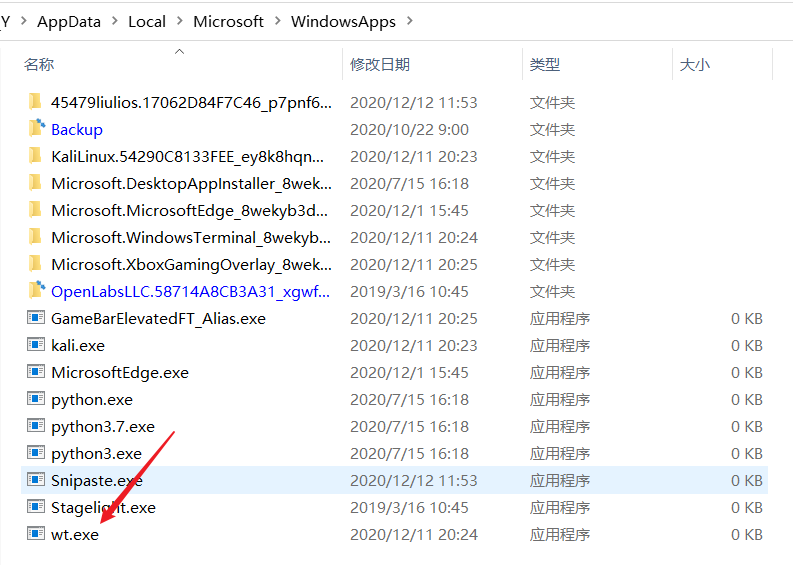Click the 2019/3/16 10:45 date of Stagelight.exe

click(409, 508)
